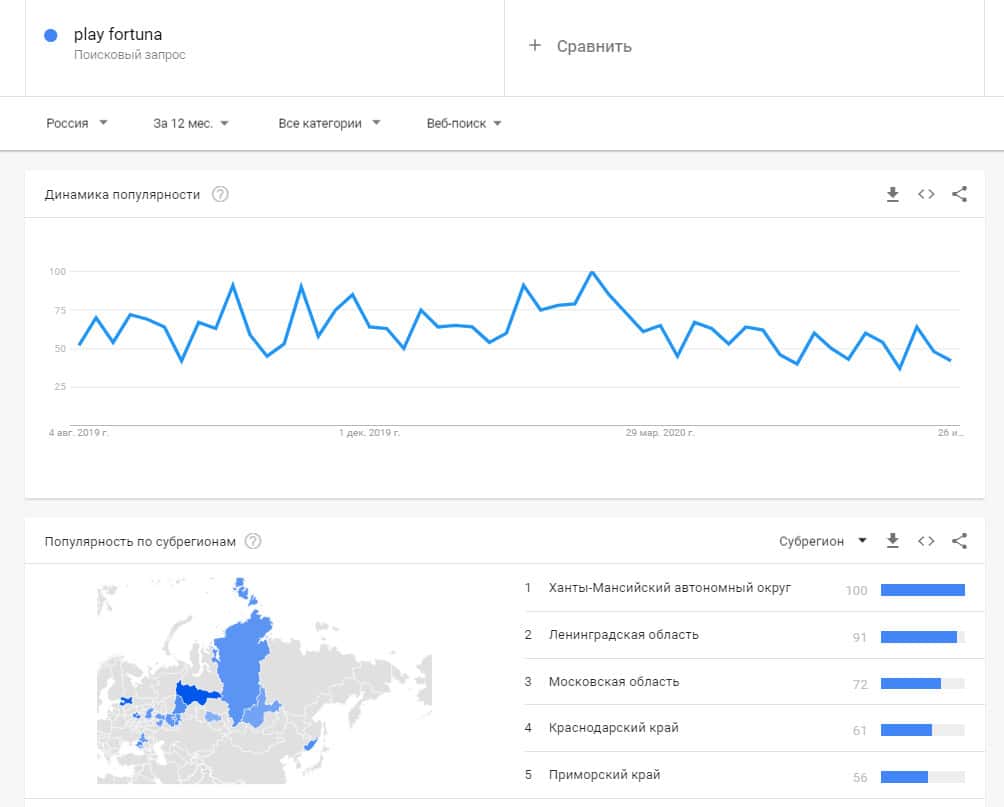This screenshot has height=807, width=1004.
Task: Click the Поисковый запрос subtitle
Action: click(129, 55)
